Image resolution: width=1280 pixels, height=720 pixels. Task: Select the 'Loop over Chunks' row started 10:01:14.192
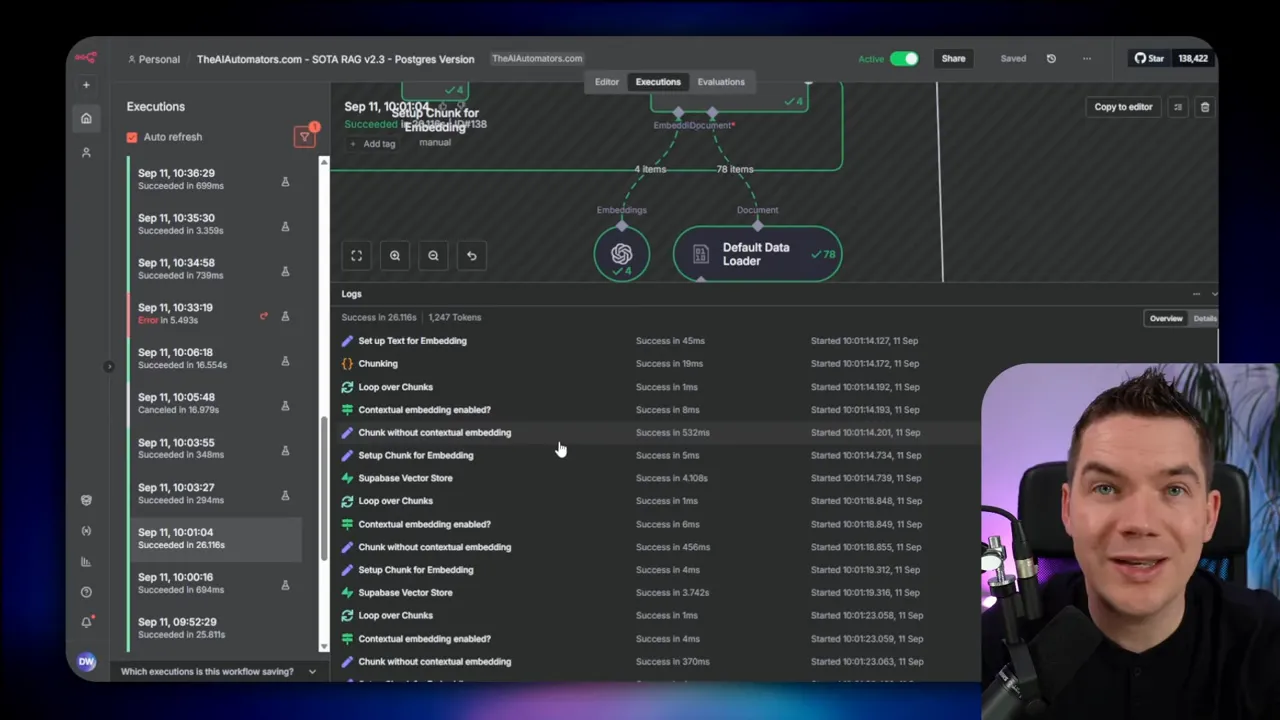[657, 387]
